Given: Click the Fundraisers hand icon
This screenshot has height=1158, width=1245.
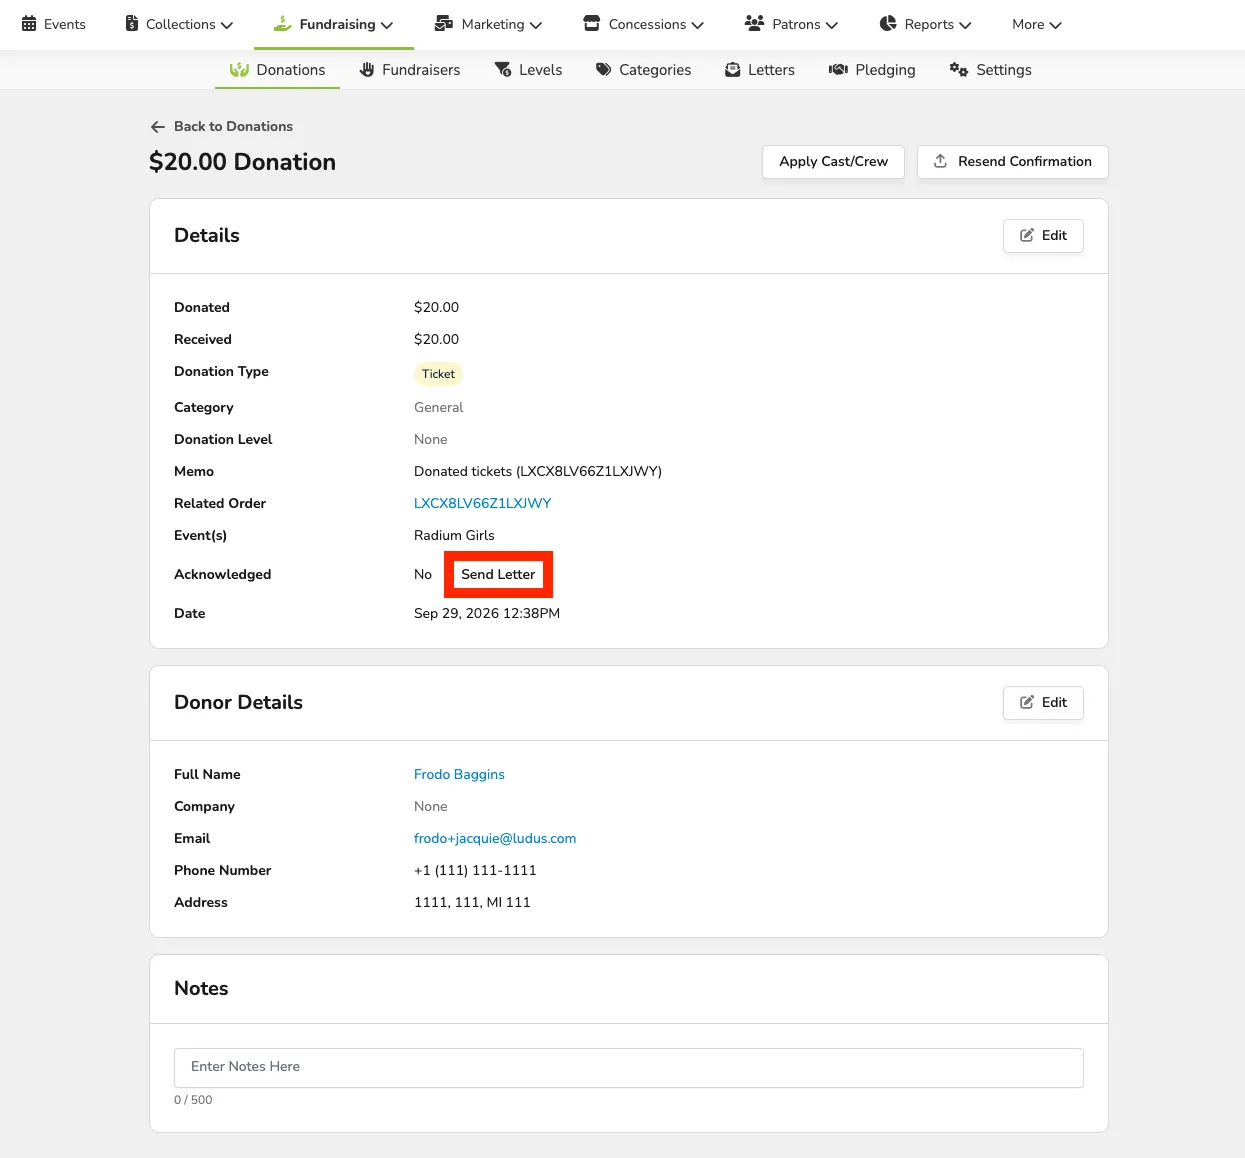Looking at the screenshot, I should (367, 70).
